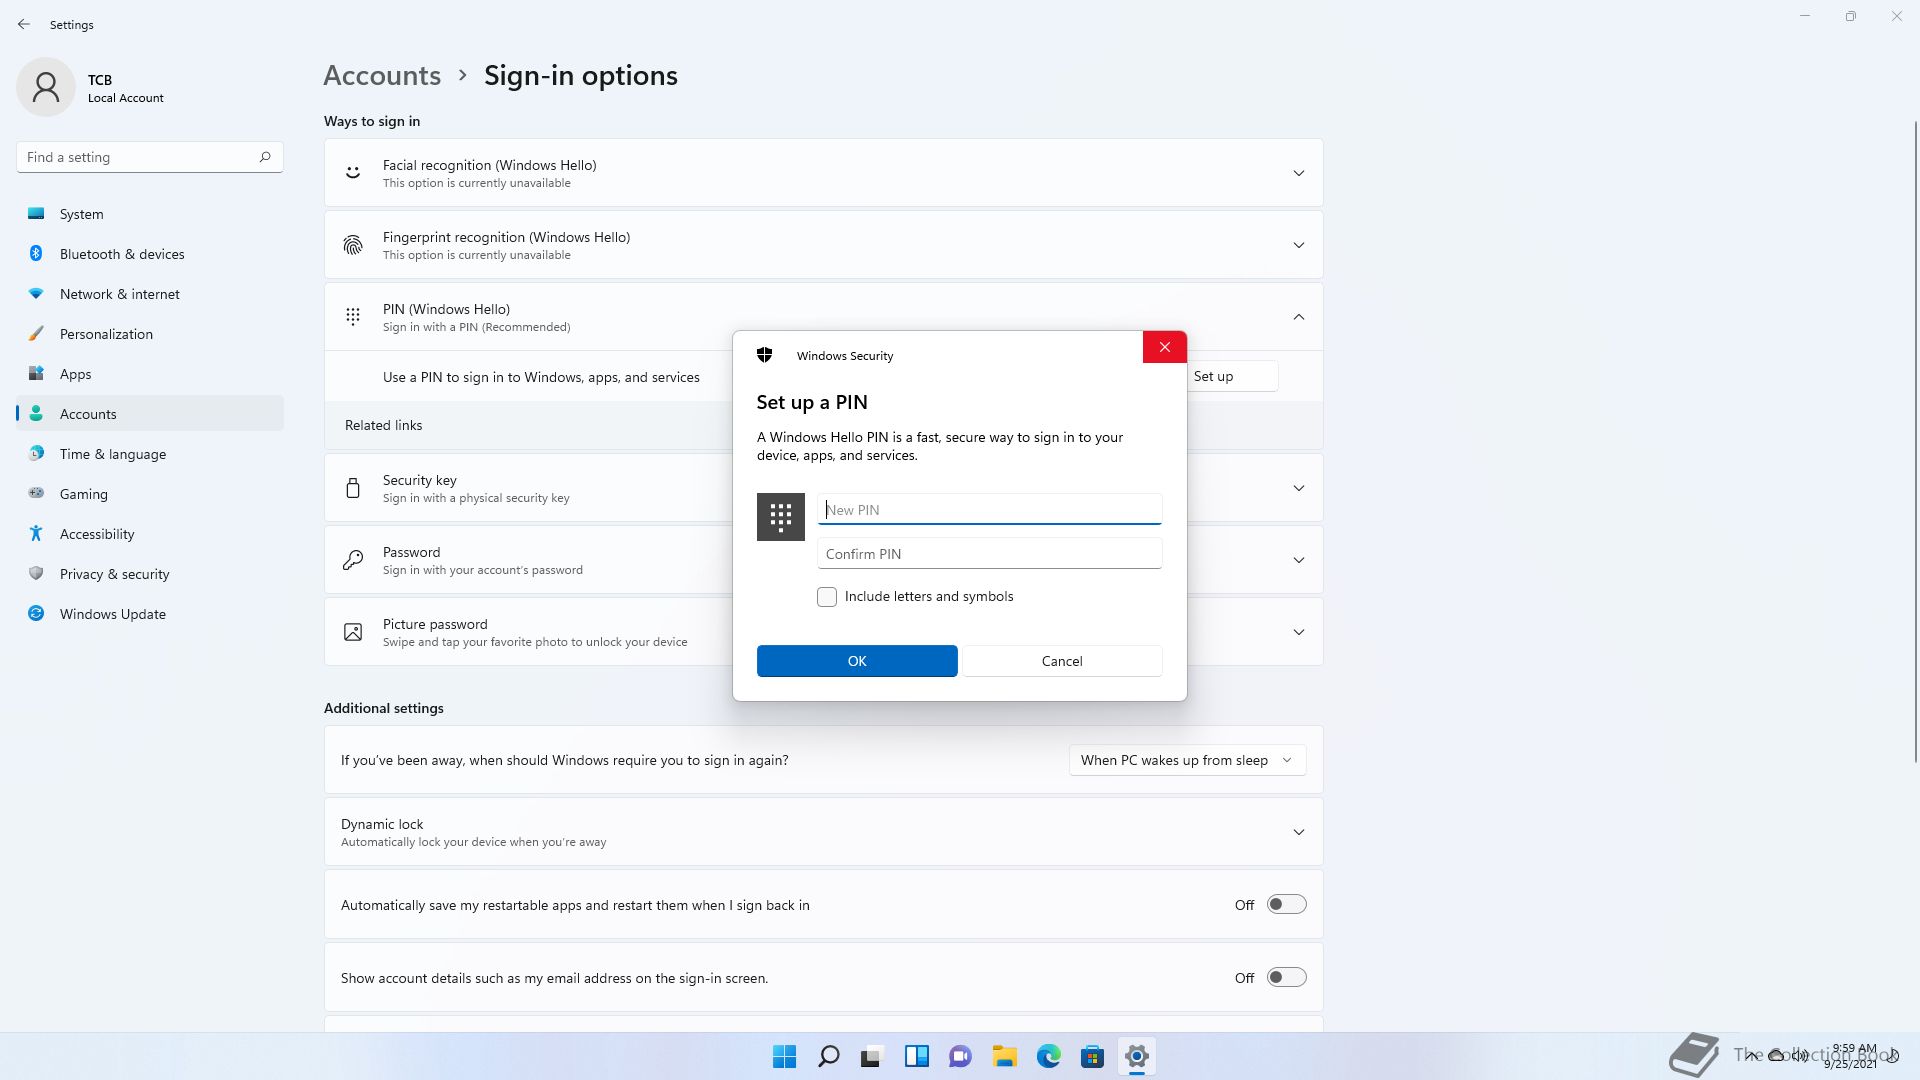Select Accounts in the sidebar
Viewport: 1920px width, 1080px height.
(150, 414)
